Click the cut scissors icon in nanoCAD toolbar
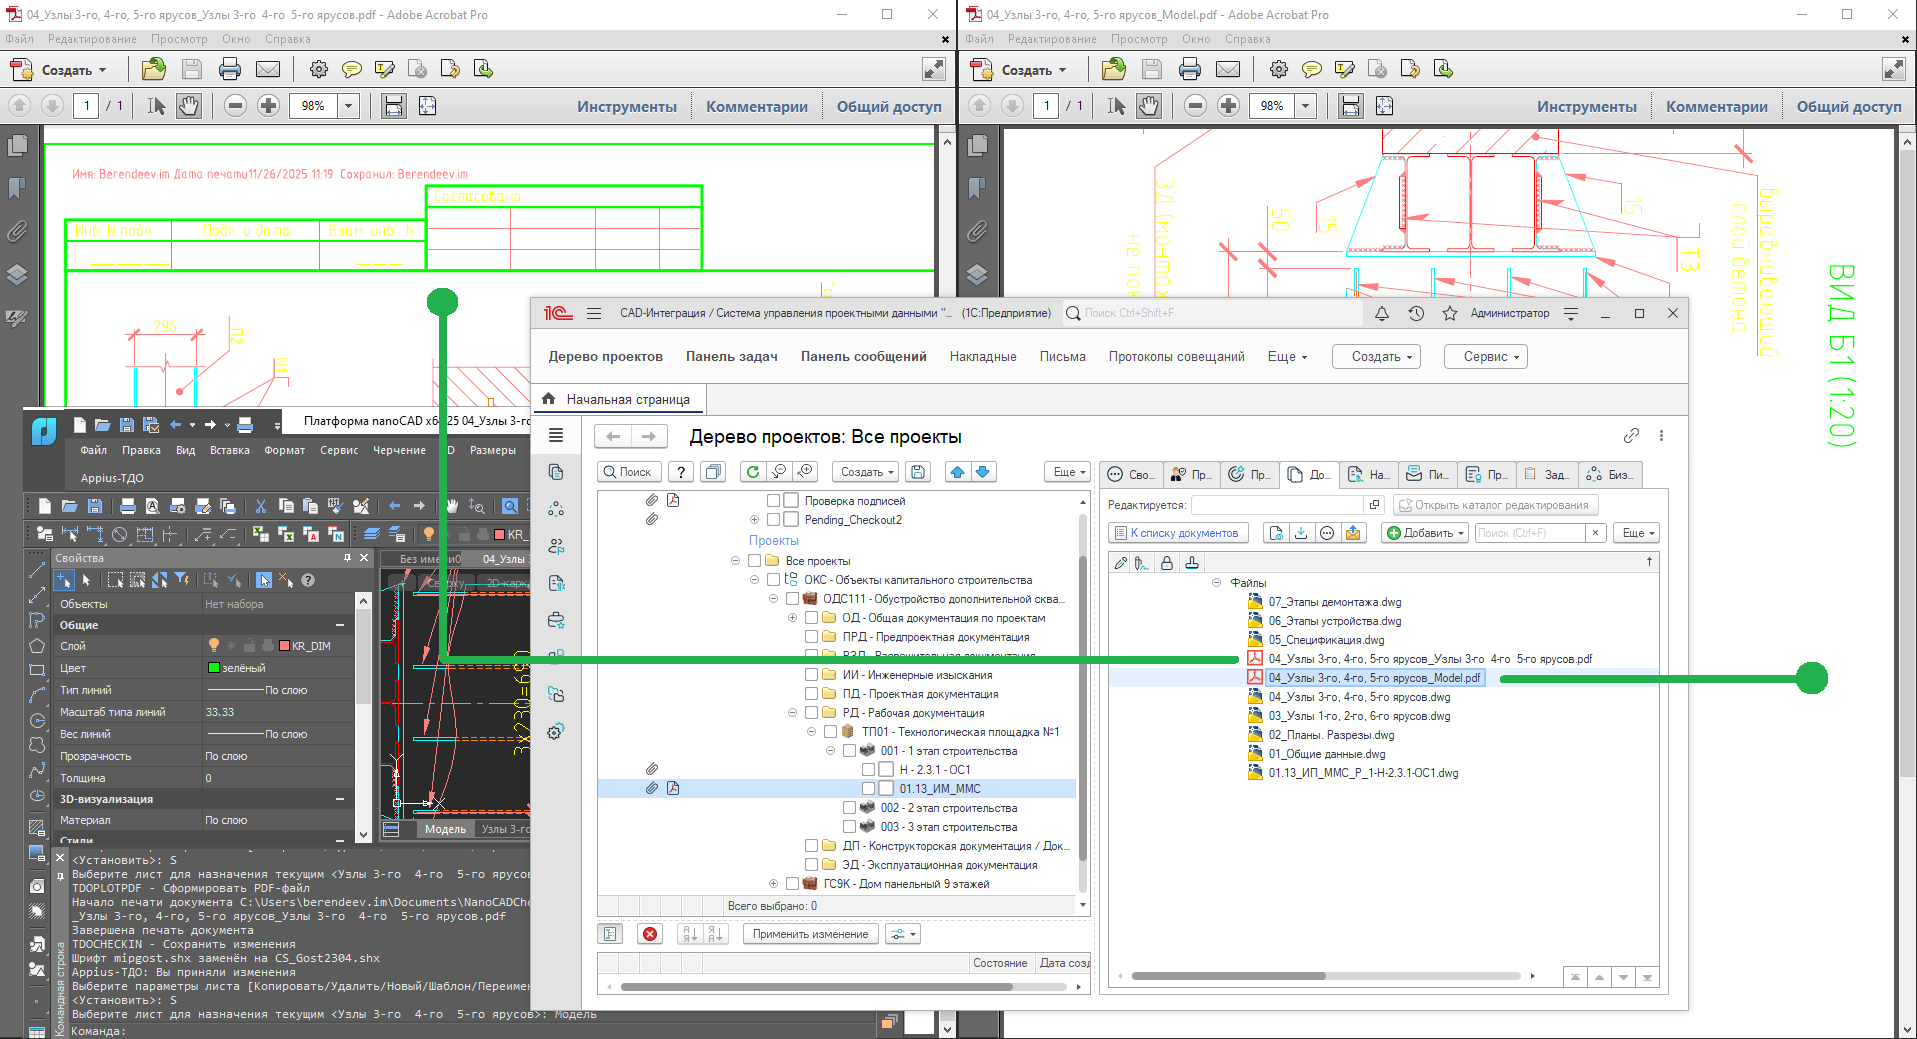This screenshot has height=1039, width=1917. point(260,506)
